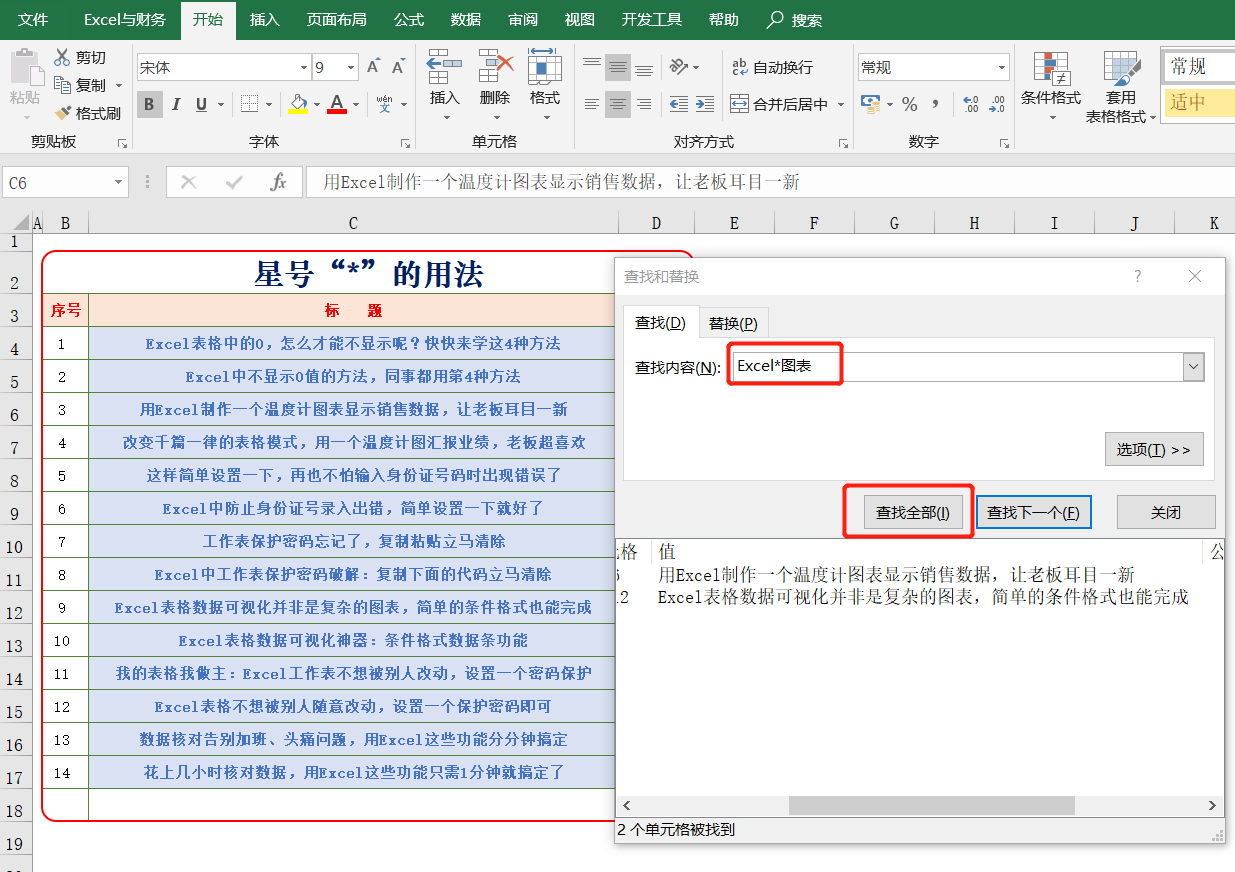Screen dimensions: 1235x872
Task: Open the font color dropdown arrow
Action: point(355,104)
